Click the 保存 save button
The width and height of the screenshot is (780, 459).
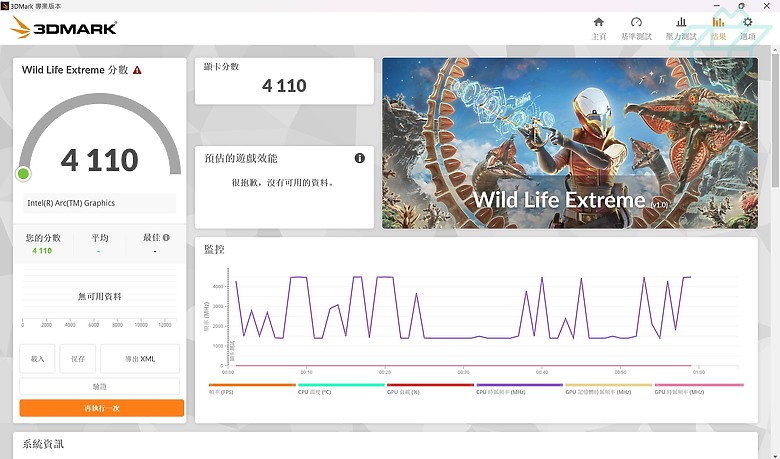pos(78,359)
